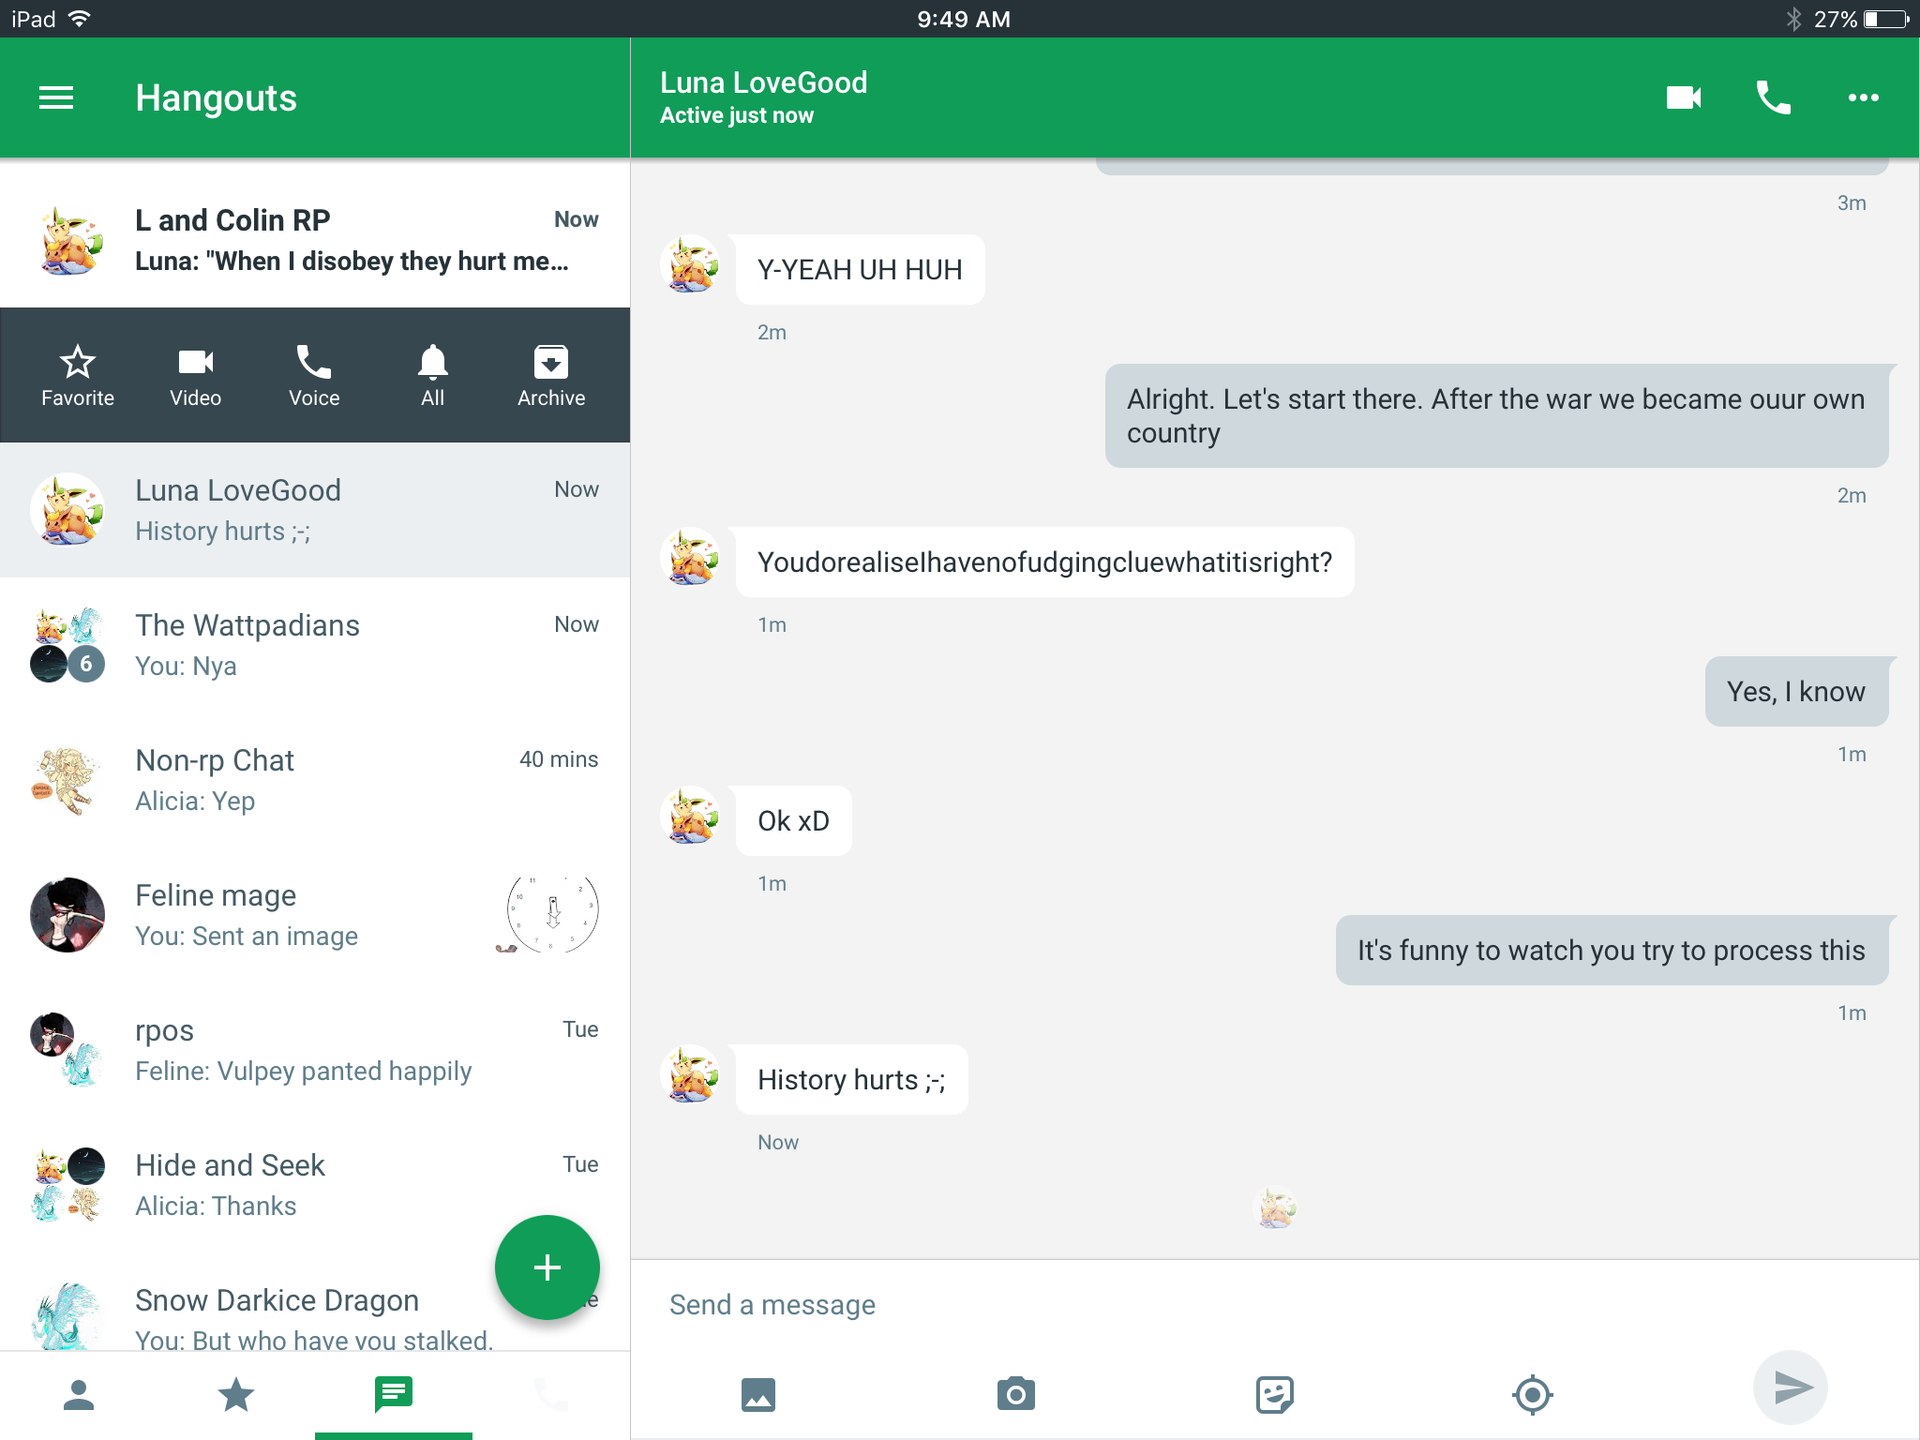Open the L and Colin RP conversation
This screenshot has height=1440, width=1920.
tap(315, 240)
